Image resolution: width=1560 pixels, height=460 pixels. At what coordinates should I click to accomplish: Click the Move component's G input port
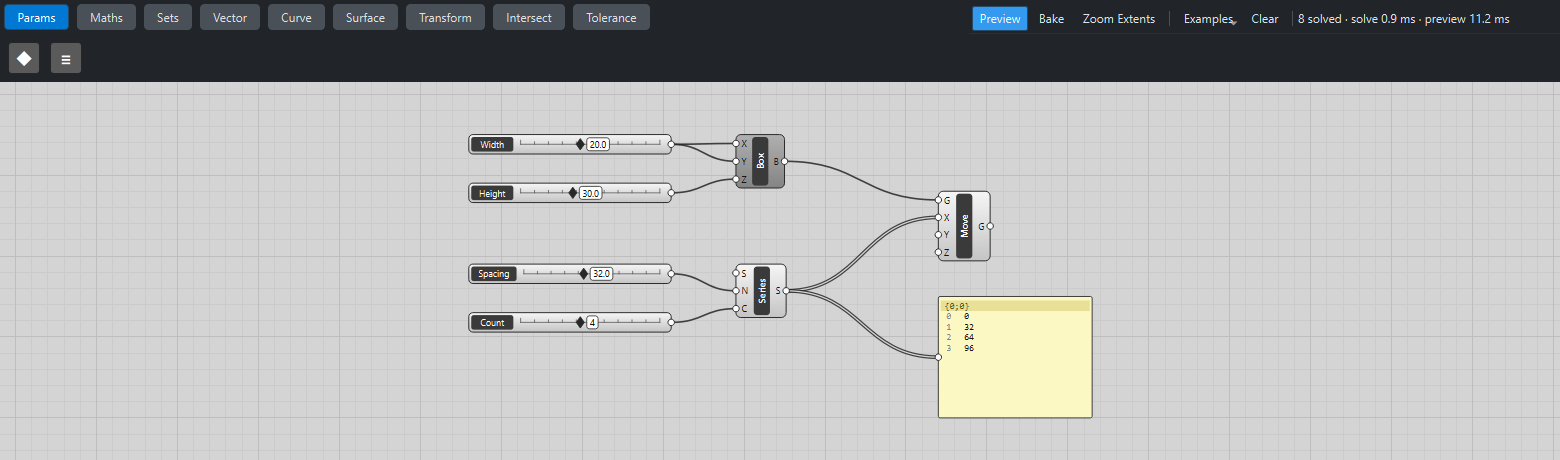click(938, 200)
